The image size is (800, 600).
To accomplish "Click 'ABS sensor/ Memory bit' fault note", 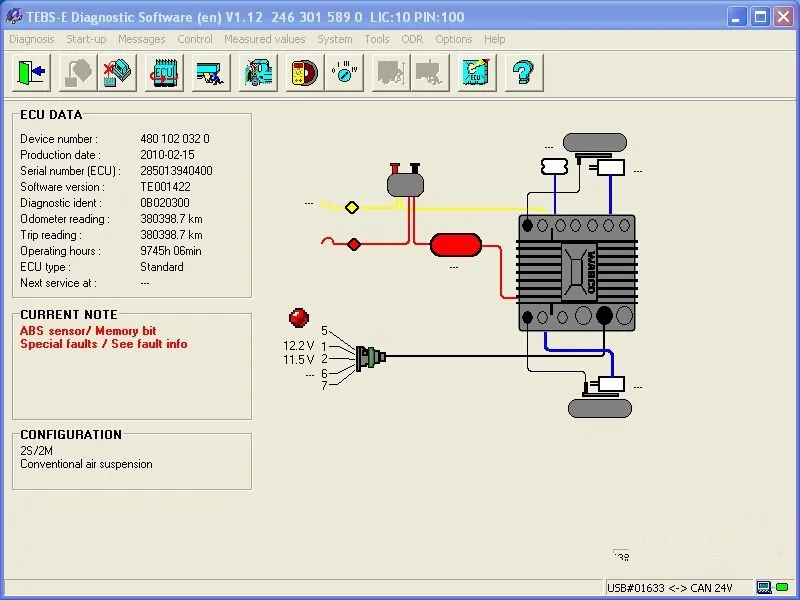I will click(88, 331).
